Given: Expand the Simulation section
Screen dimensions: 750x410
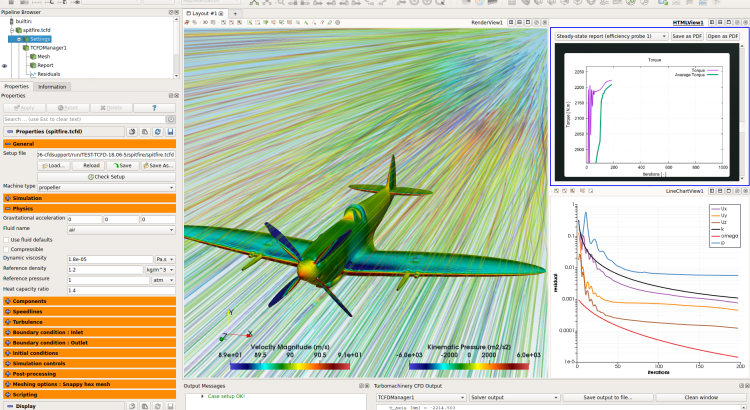Looking at the screenshot, I should point(89,198).
